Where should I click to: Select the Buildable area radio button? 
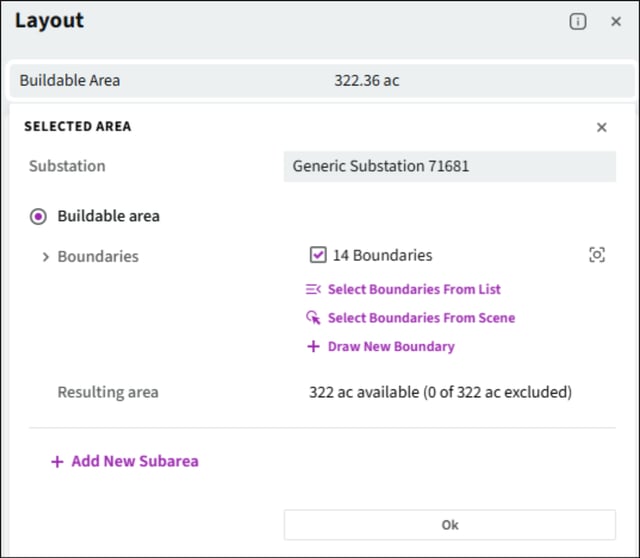38,216
